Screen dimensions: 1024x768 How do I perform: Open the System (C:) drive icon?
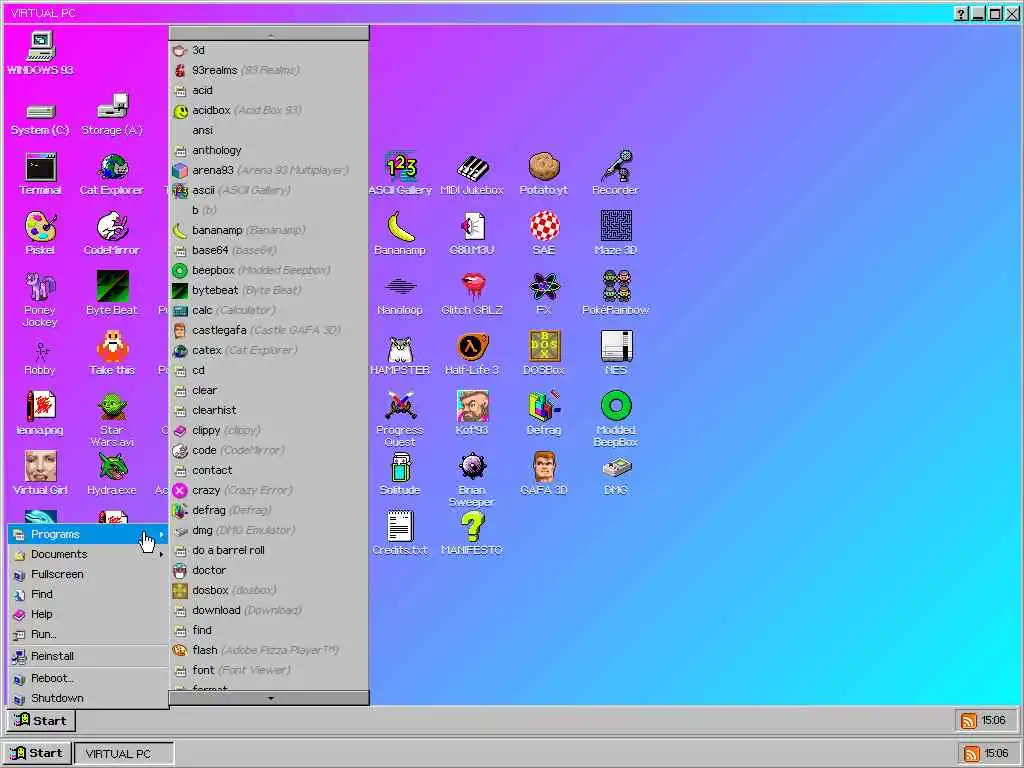tap(40, 119)
